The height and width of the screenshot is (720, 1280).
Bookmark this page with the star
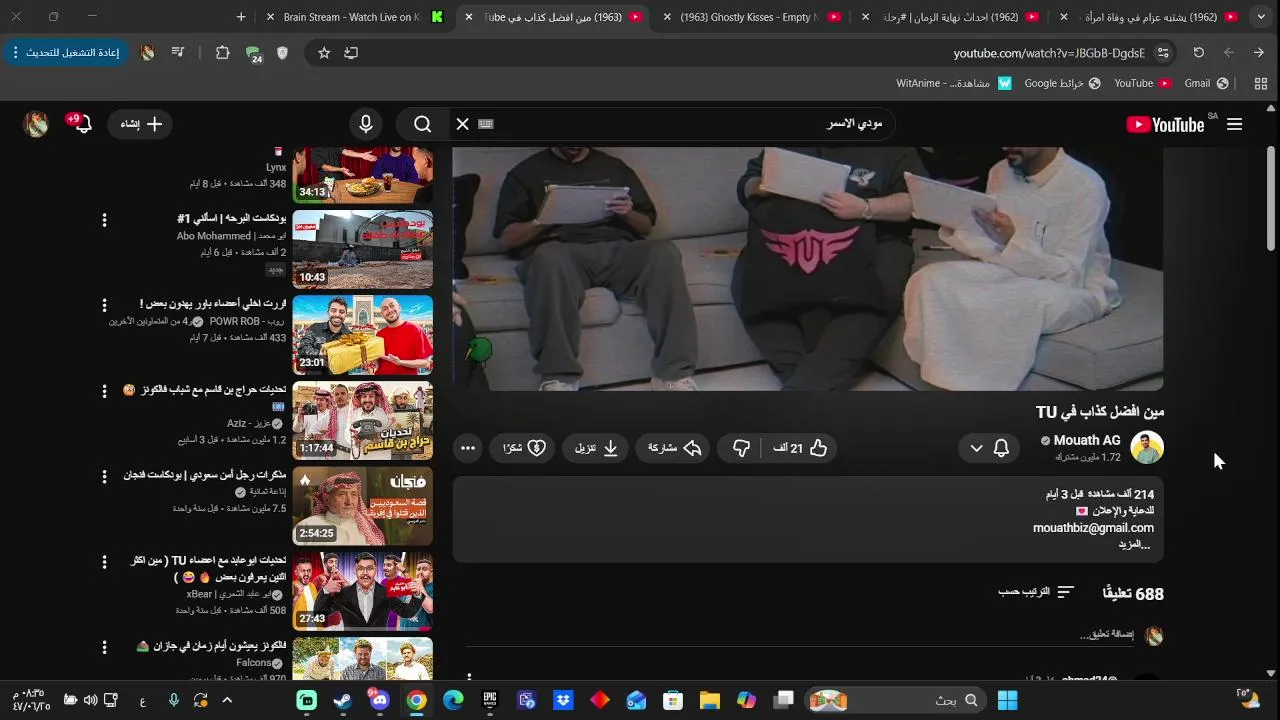(x=324, y=53)
